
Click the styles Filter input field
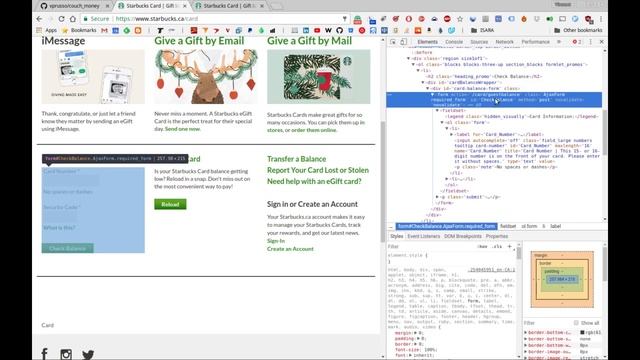pyautogui.click(x=431, y=247)
